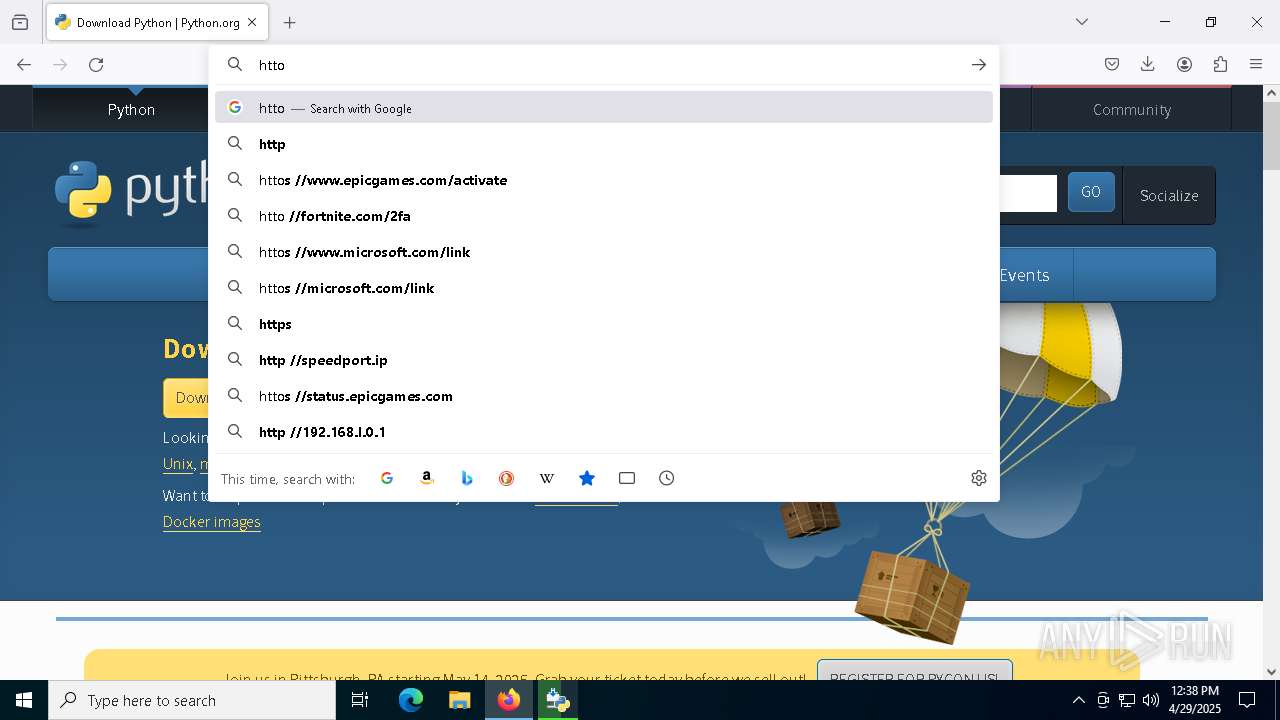Click the address bar text field
This screenshot has height=720, width=1280.
(605, 65)
